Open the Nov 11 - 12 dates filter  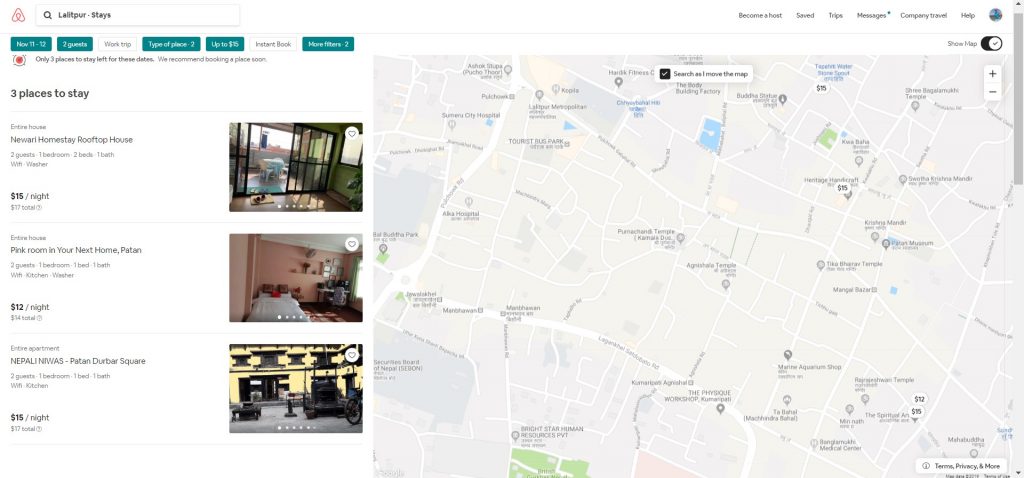[31, 44]
